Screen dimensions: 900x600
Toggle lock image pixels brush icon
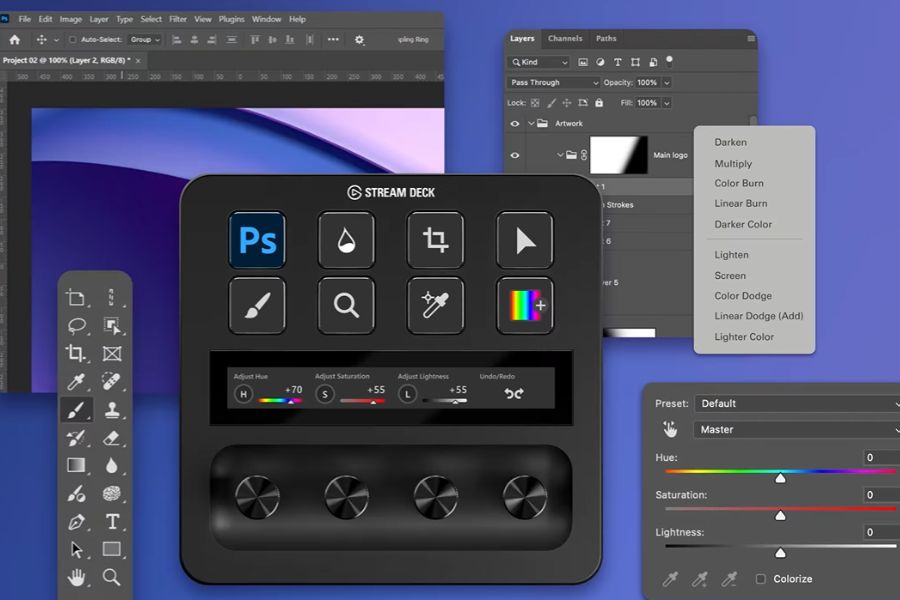coord(551,103)
